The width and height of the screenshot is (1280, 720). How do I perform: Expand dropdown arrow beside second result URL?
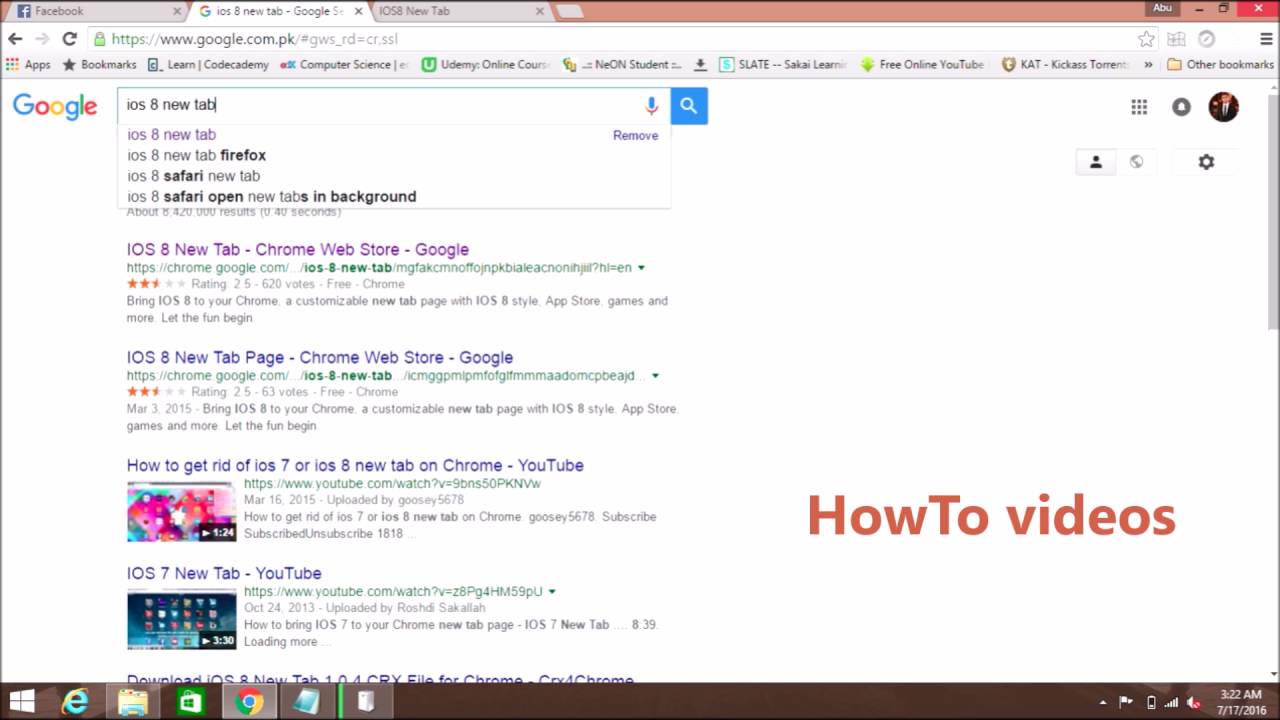655,376
